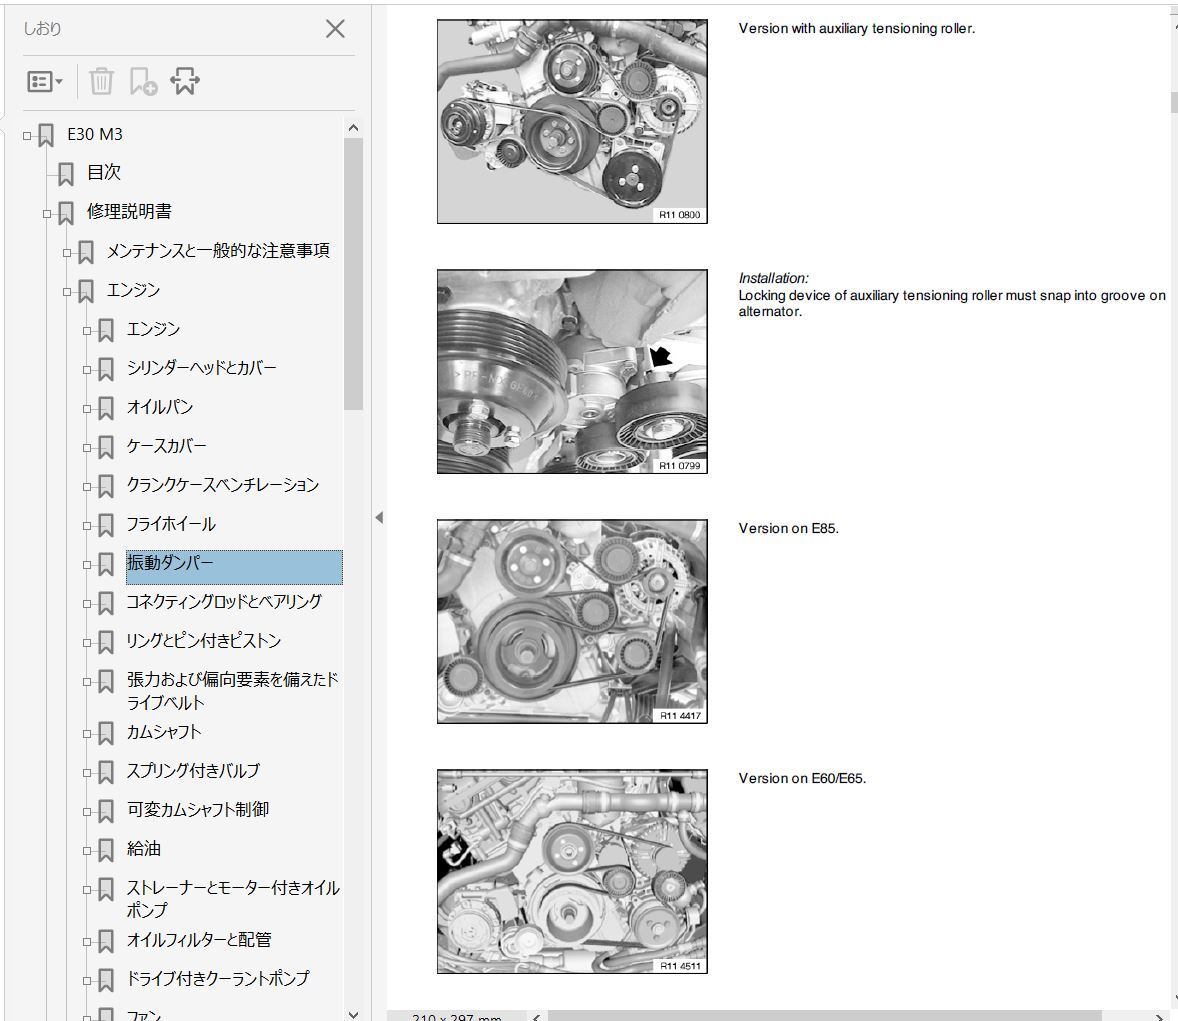Open the ドライブ付きクーラントポンプ bookmark

pyautogui.click(x=218, y=978)
